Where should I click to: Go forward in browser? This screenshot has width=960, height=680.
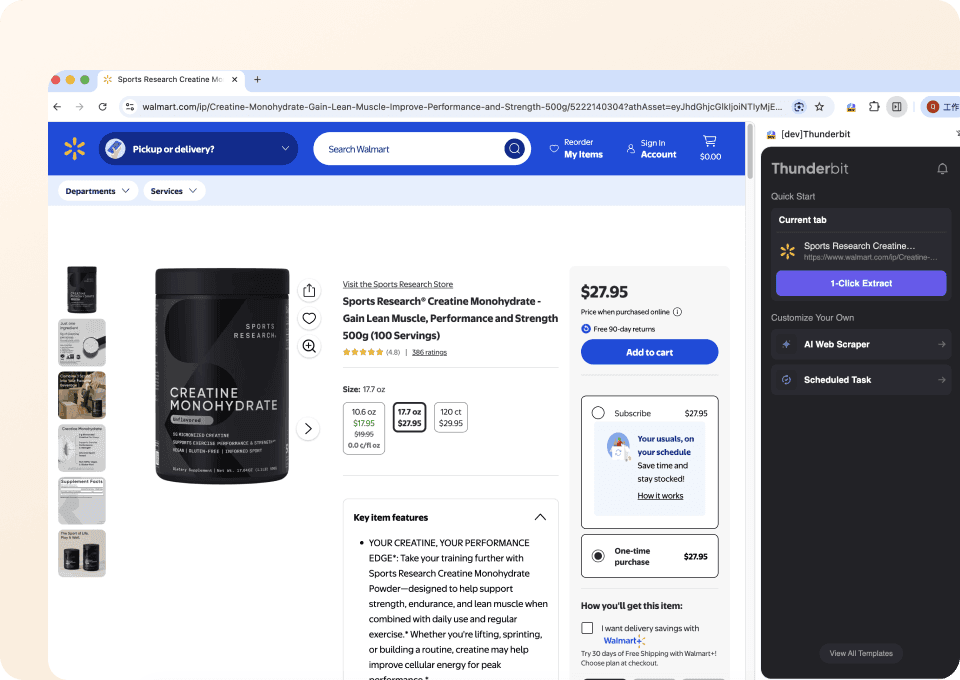point(80,106)
